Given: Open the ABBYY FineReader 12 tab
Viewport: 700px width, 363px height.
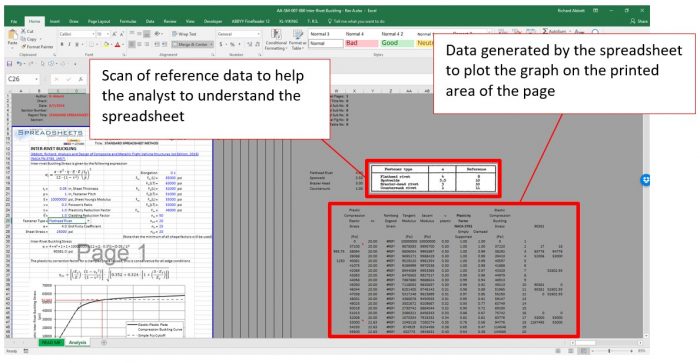Looking at the screenshot, I should 250,21.
